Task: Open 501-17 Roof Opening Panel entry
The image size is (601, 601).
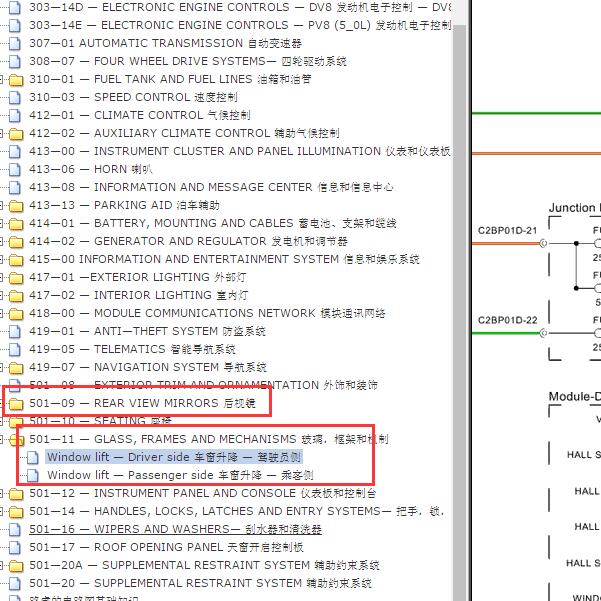Action: tap(166, 548)
